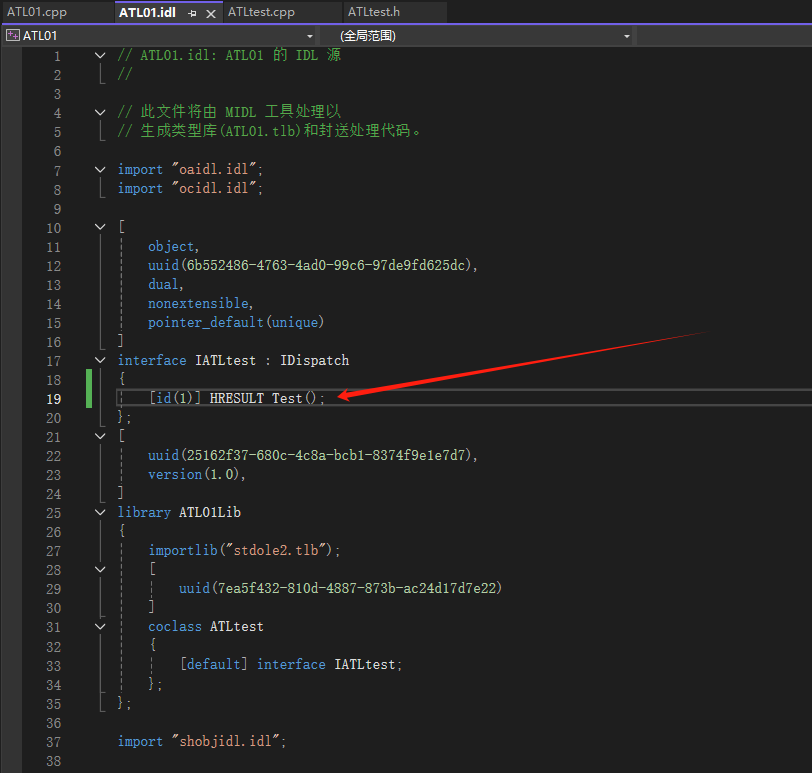Viewport: 812px width, 773px height.
Task: Click the uuid 6b552486 value on line 12
Action: 326,265
